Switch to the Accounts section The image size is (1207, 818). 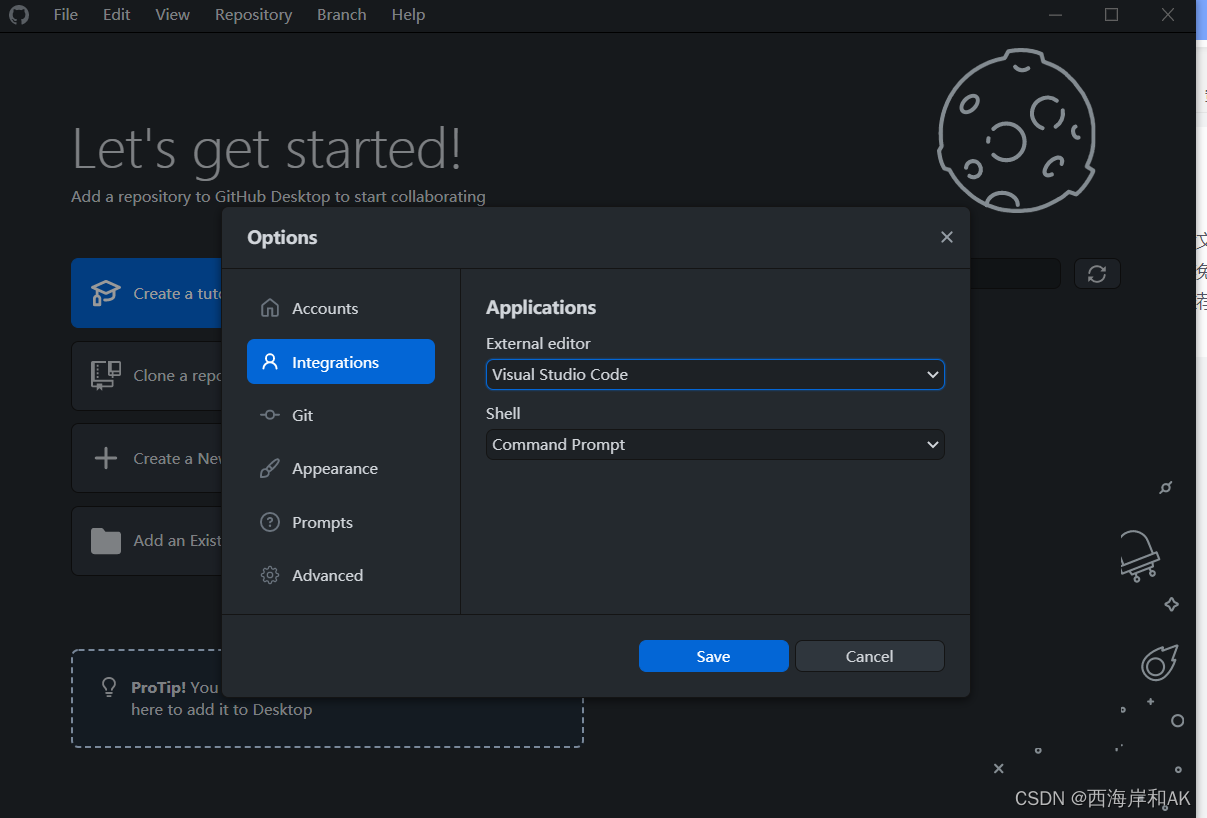[x=341, y=308]
